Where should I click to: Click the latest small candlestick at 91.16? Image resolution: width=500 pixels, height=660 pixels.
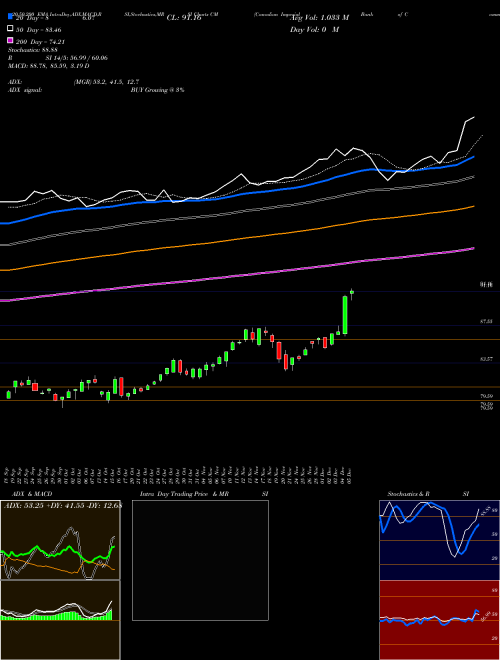click(x=352, y=292)
